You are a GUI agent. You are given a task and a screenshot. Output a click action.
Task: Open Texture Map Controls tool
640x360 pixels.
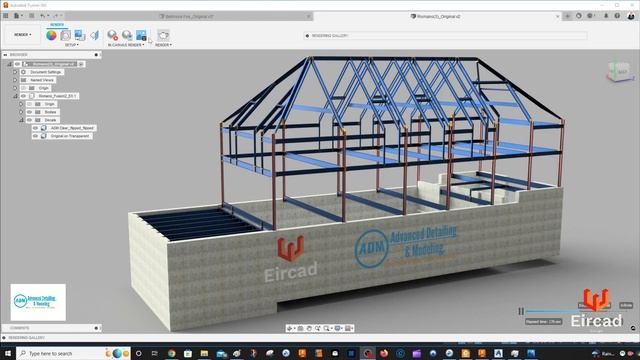pos(95,36)
